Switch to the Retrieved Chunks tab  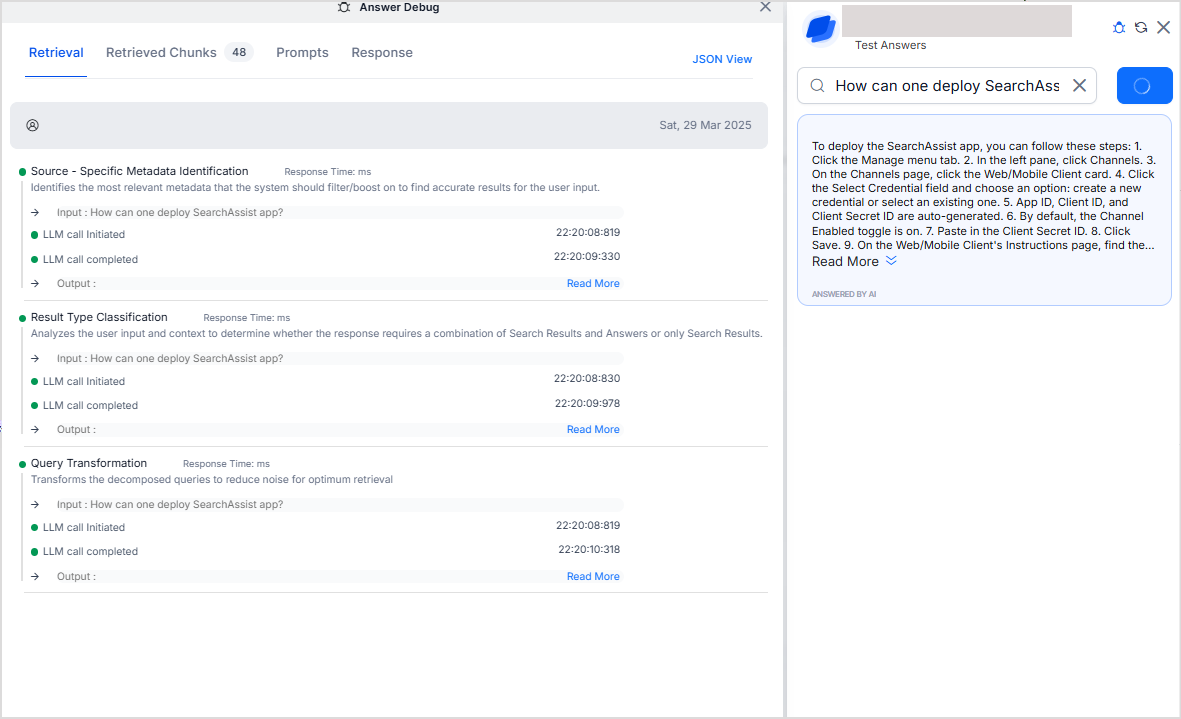(161, 53)
